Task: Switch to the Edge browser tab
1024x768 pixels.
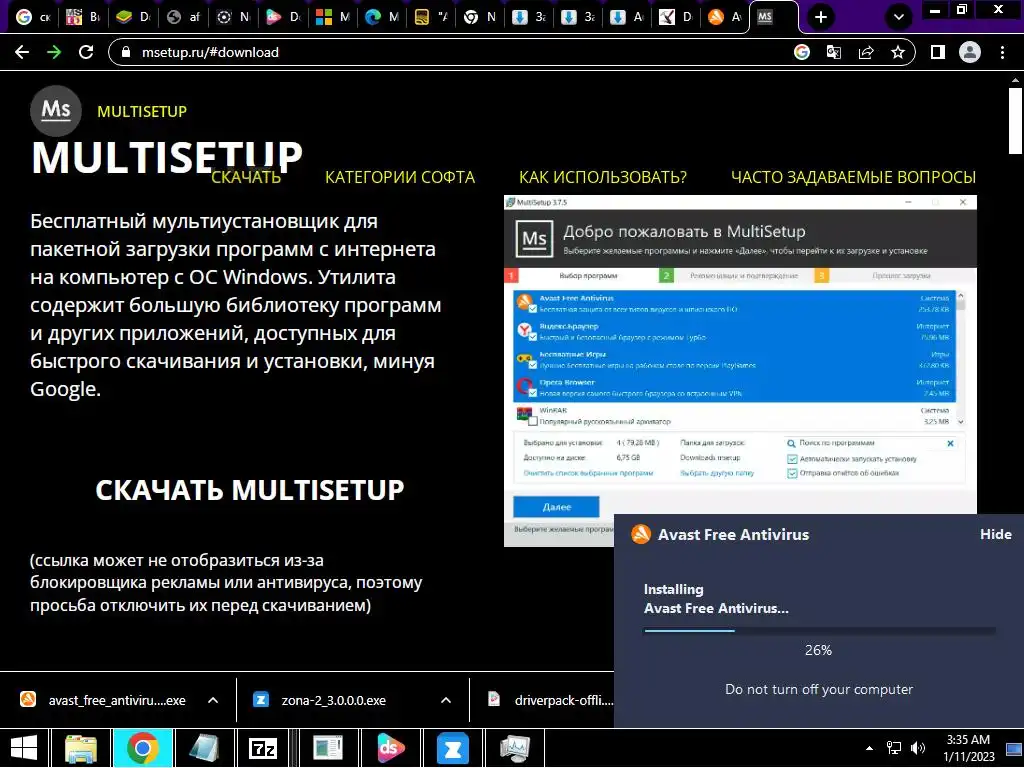Action: (381, 17)
